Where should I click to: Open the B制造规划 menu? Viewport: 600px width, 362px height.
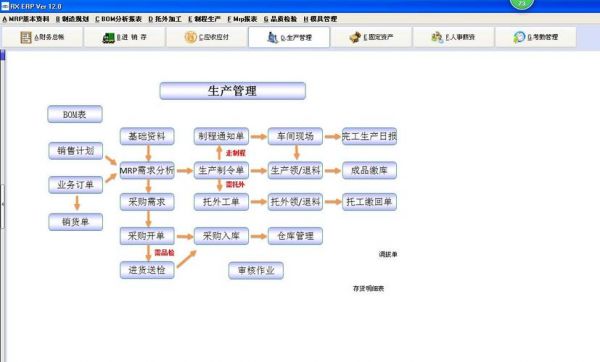(72, 19)
